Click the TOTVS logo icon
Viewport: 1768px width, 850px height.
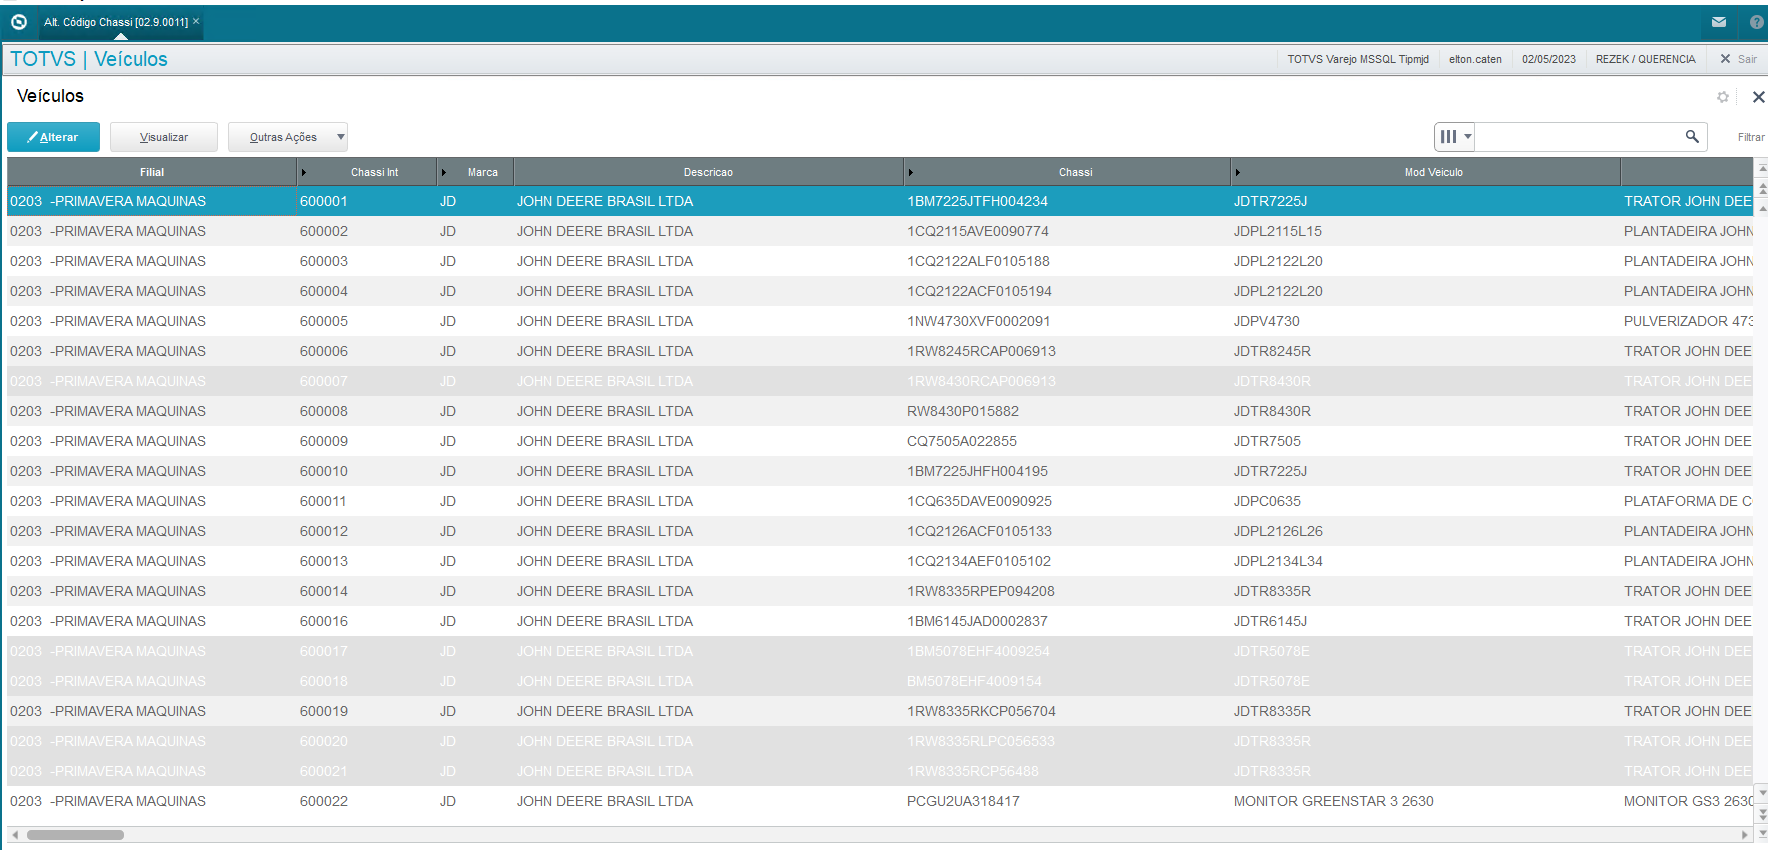(18, 21)
